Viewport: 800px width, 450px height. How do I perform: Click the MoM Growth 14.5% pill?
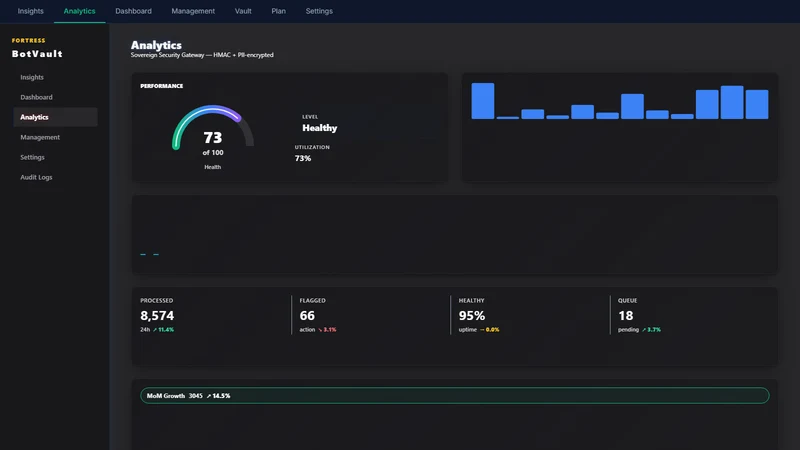pos(455,395)
